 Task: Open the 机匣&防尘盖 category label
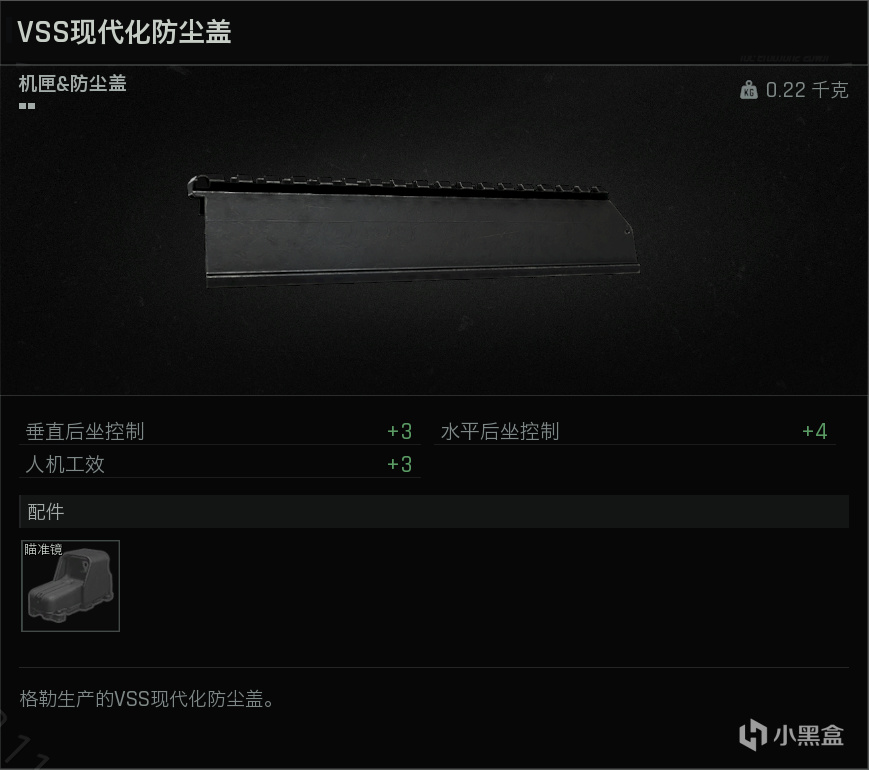[x=73, y=84]
